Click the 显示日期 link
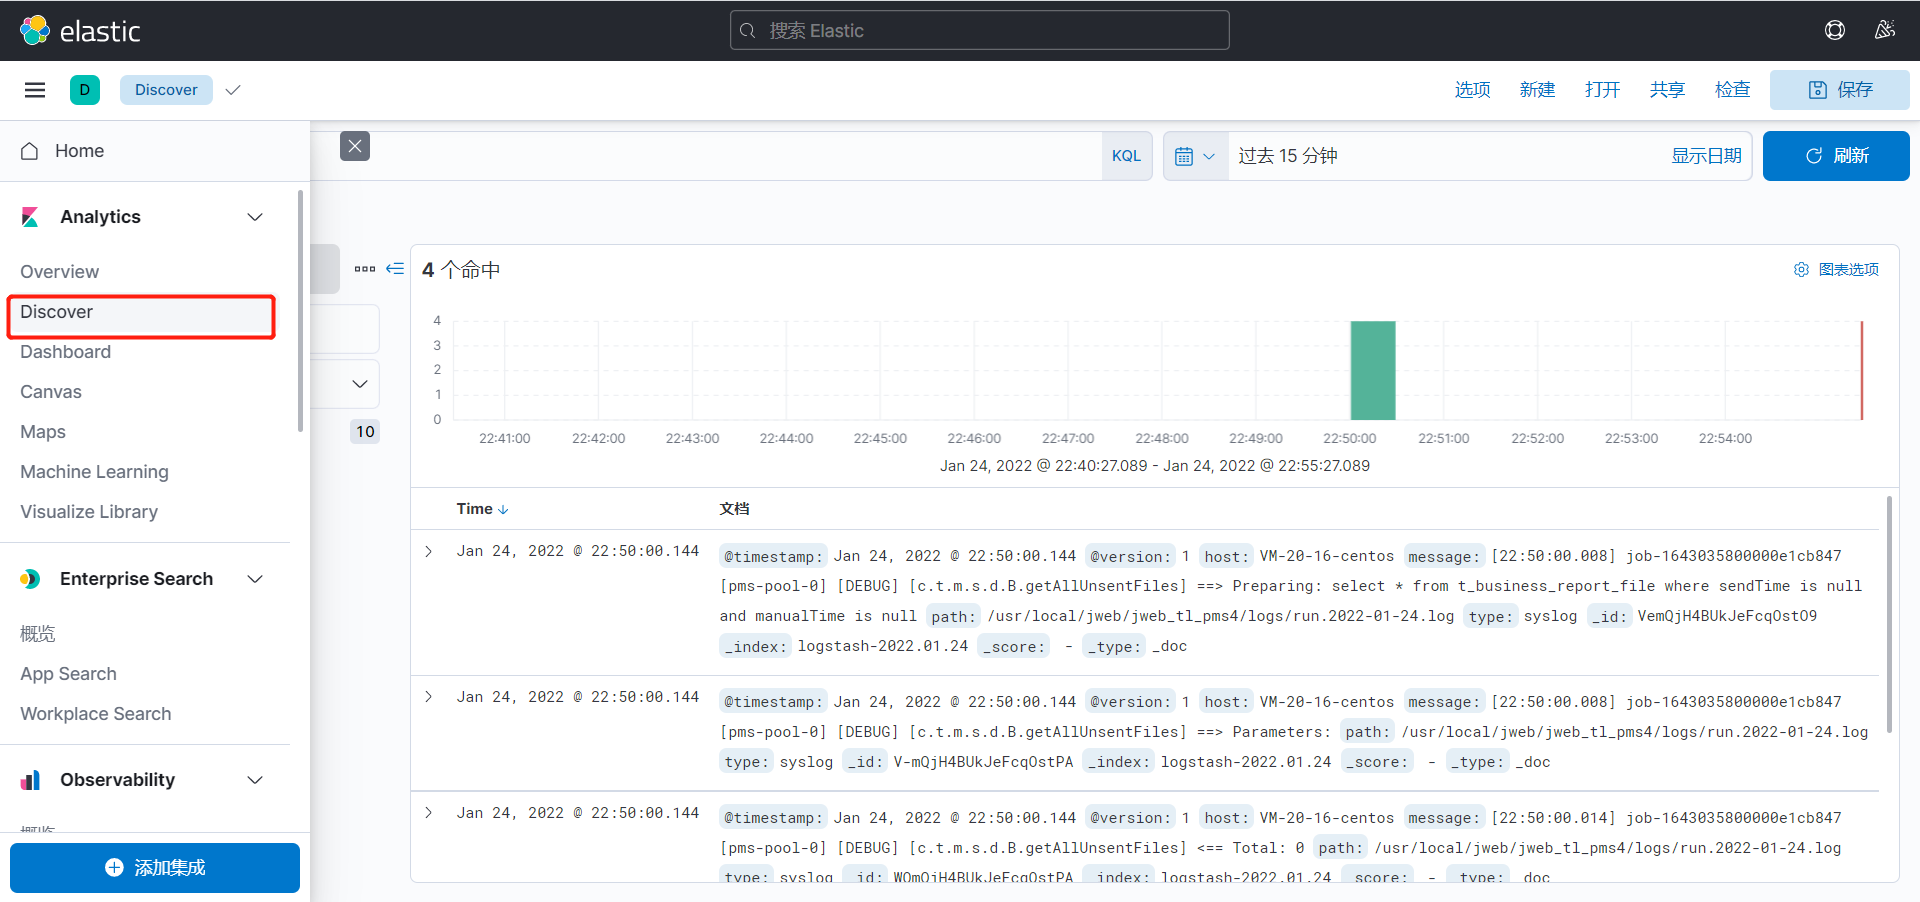The width and height of the screenshot is (1920, 902). click(x=1706, y=156)
